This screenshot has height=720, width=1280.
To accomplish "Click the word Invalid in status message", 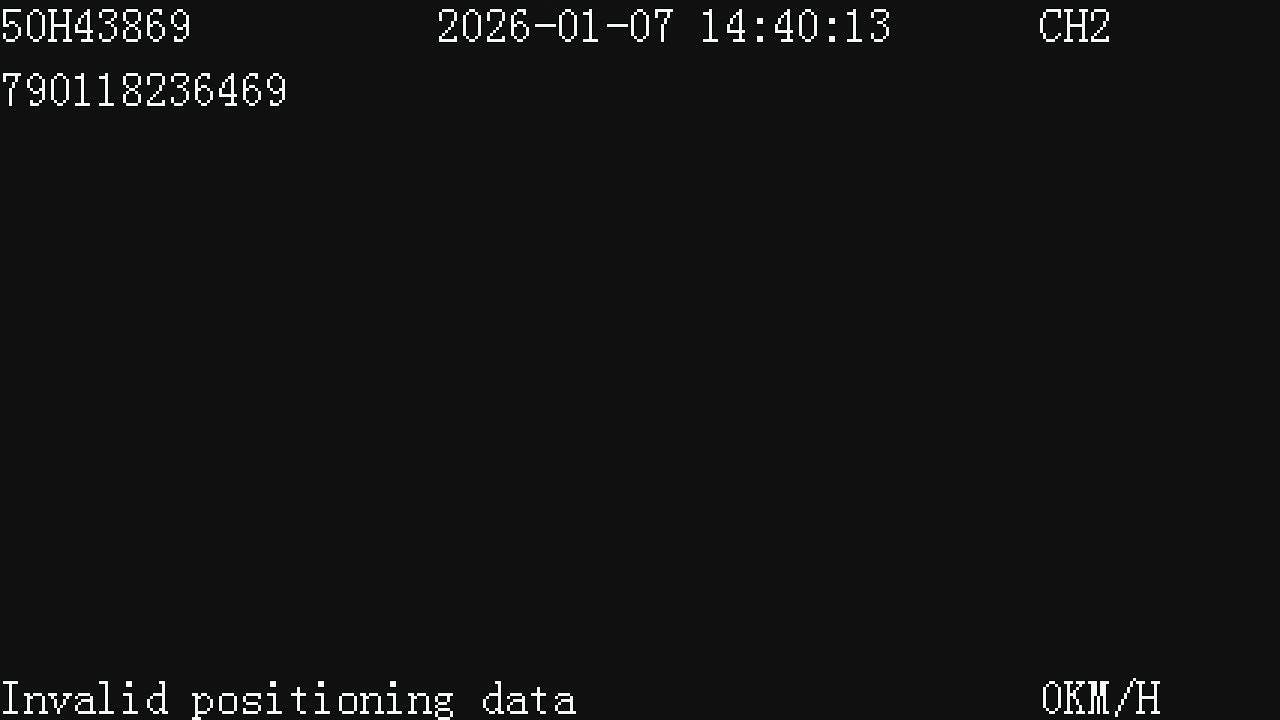I will click(x=84, y=699).
